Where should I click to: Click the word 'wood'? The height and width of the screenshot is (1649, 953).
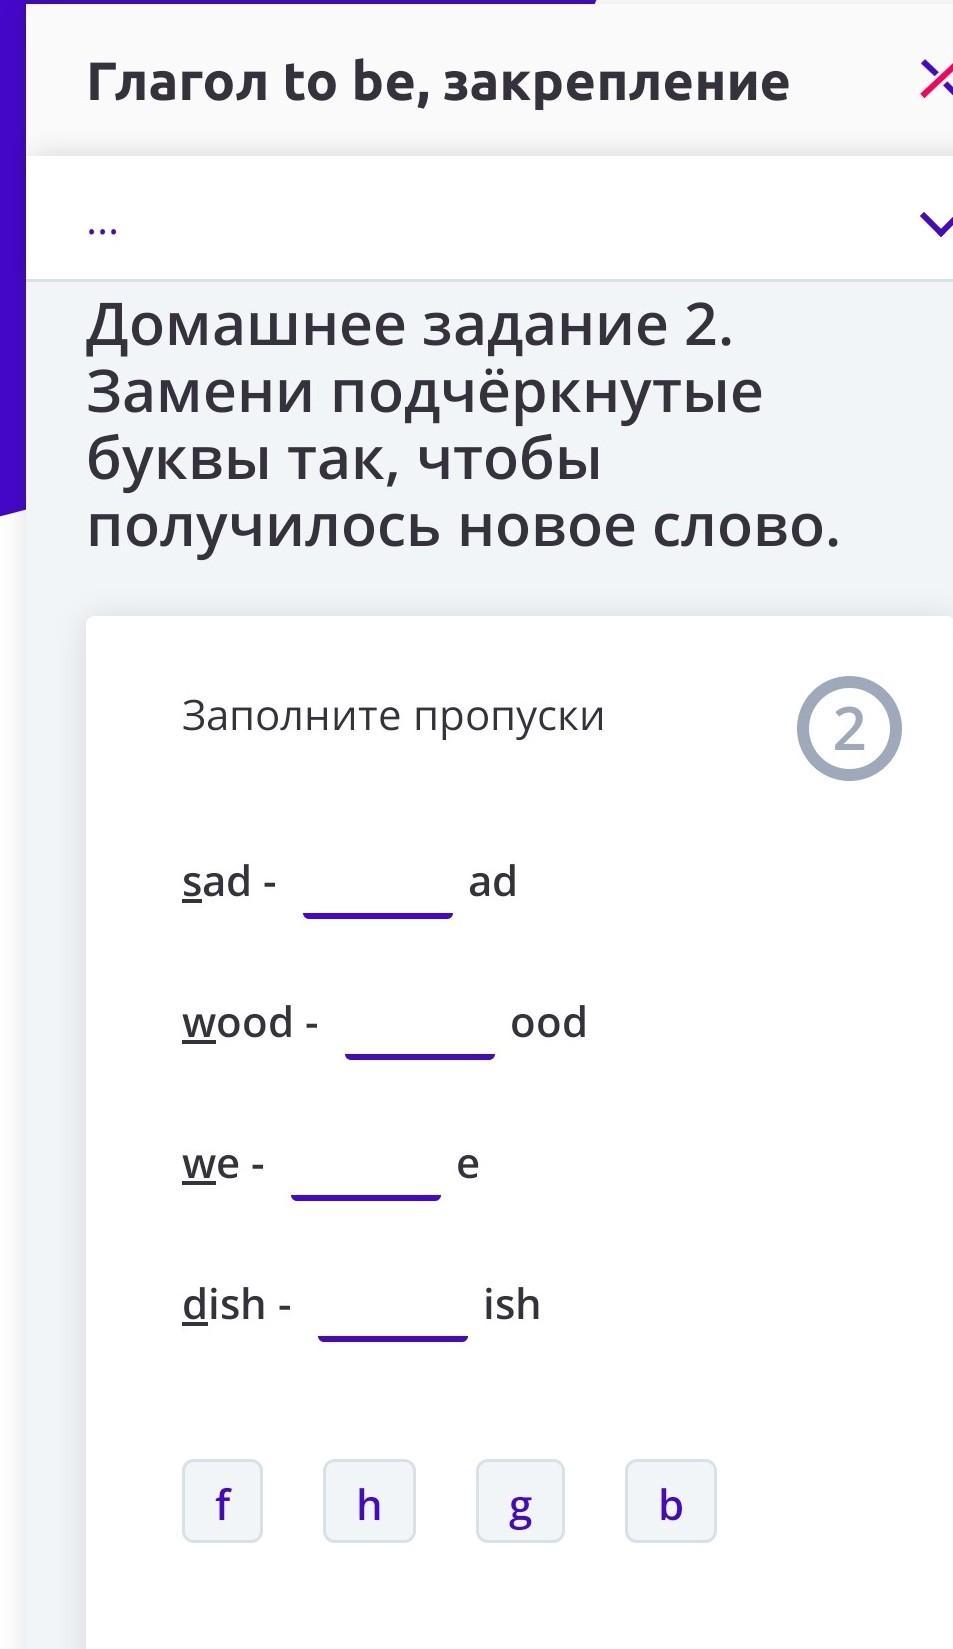pos(237,1023)
